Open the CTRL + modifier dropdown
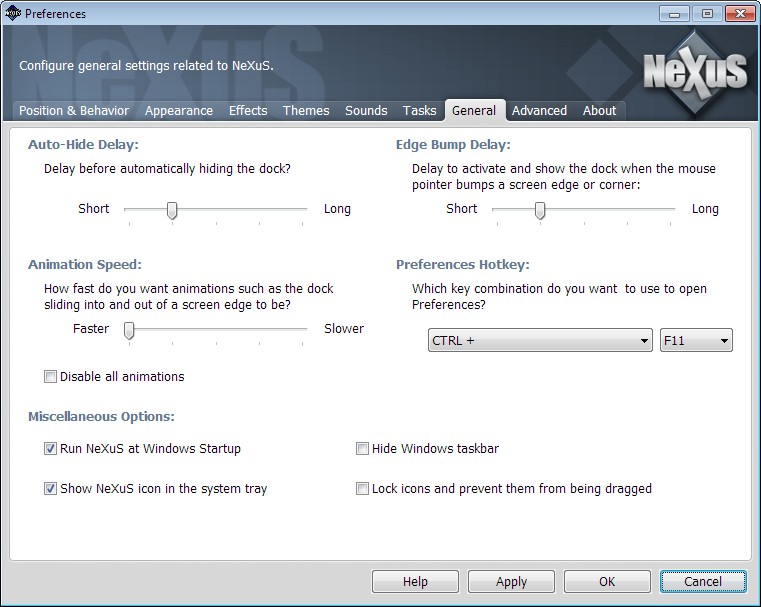The height and width of the screenshot is (607, 761). 540,341
